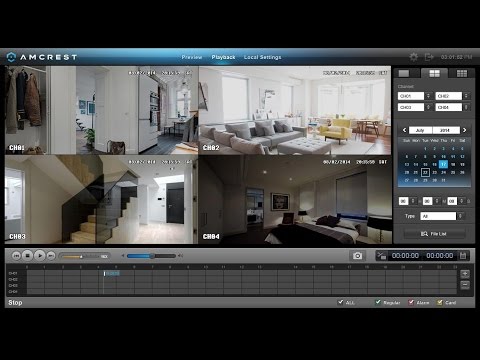The width and height of the screenshot is (480, 360).
Task: Click the Amcrest logo
Action: point(42,57)
